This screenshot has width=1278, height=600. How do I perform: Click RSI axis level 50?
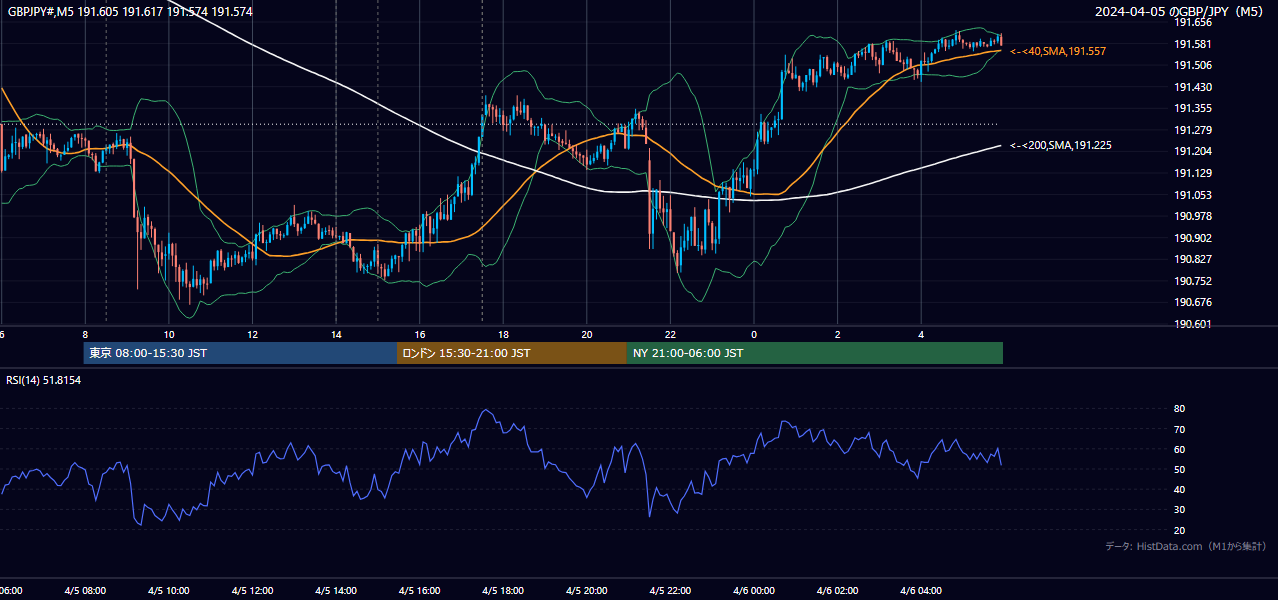tap(1179, 469)
